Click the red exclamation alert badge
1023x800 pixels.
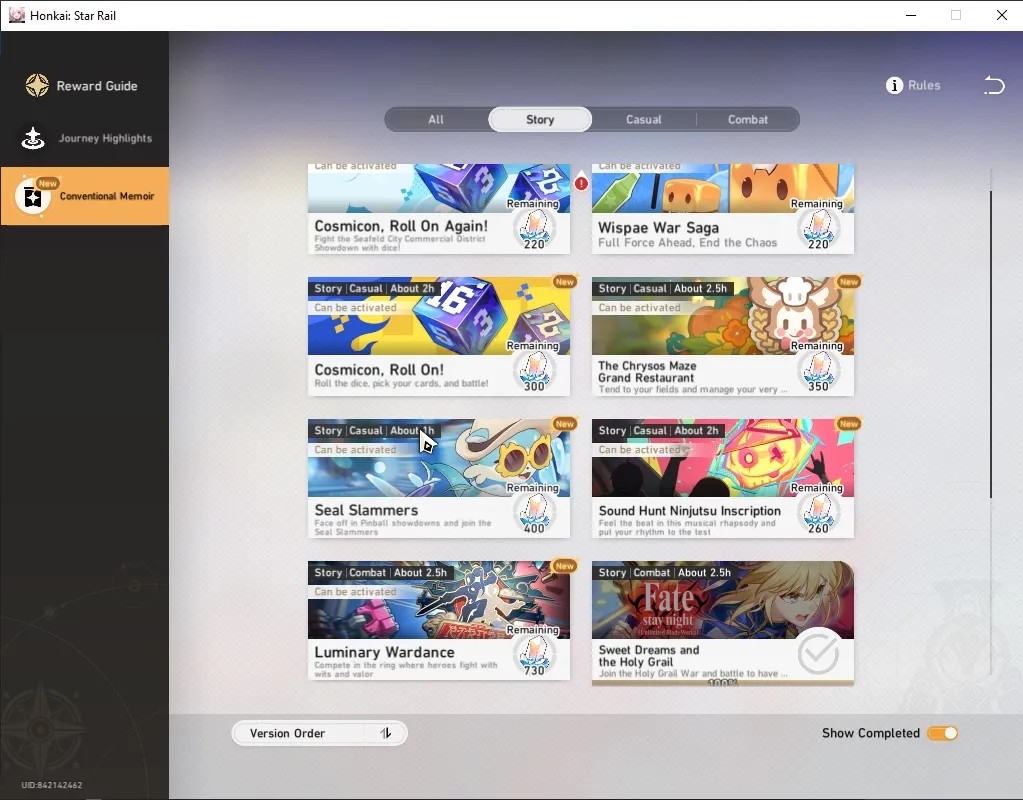coord(581,183)
